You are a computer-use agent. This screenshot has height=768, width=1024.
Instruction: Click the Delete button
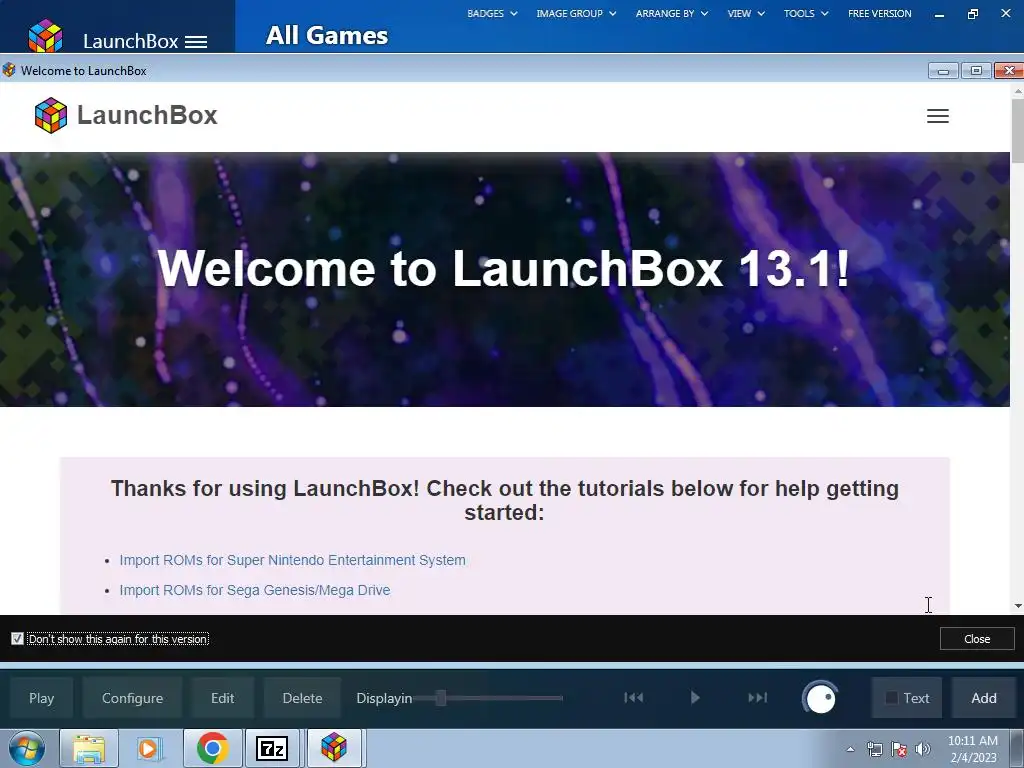tap(302, 698)
